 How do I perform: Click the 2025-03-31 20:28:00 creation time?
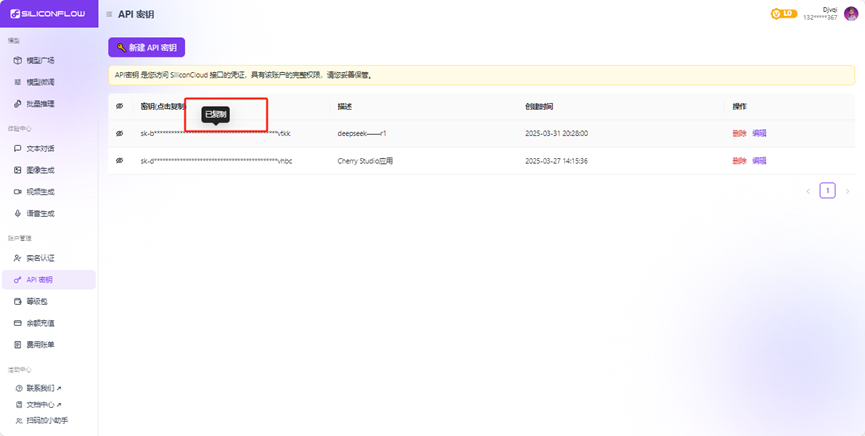(556, 133)
